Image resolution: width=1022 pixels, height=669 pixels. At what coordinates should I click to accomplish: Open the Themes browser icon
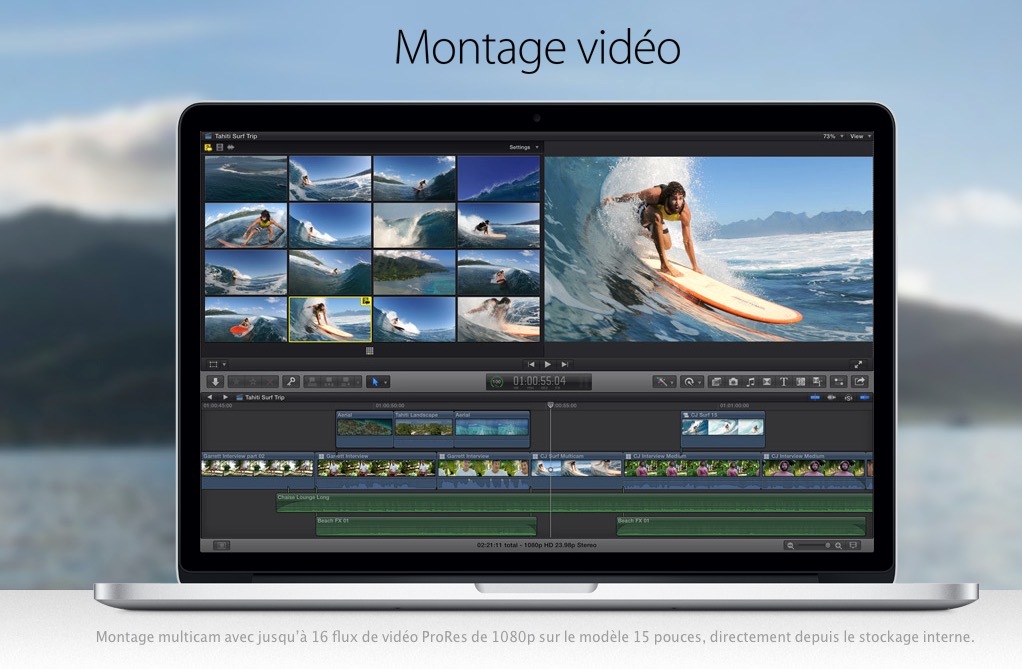click(x=817, y=381)
